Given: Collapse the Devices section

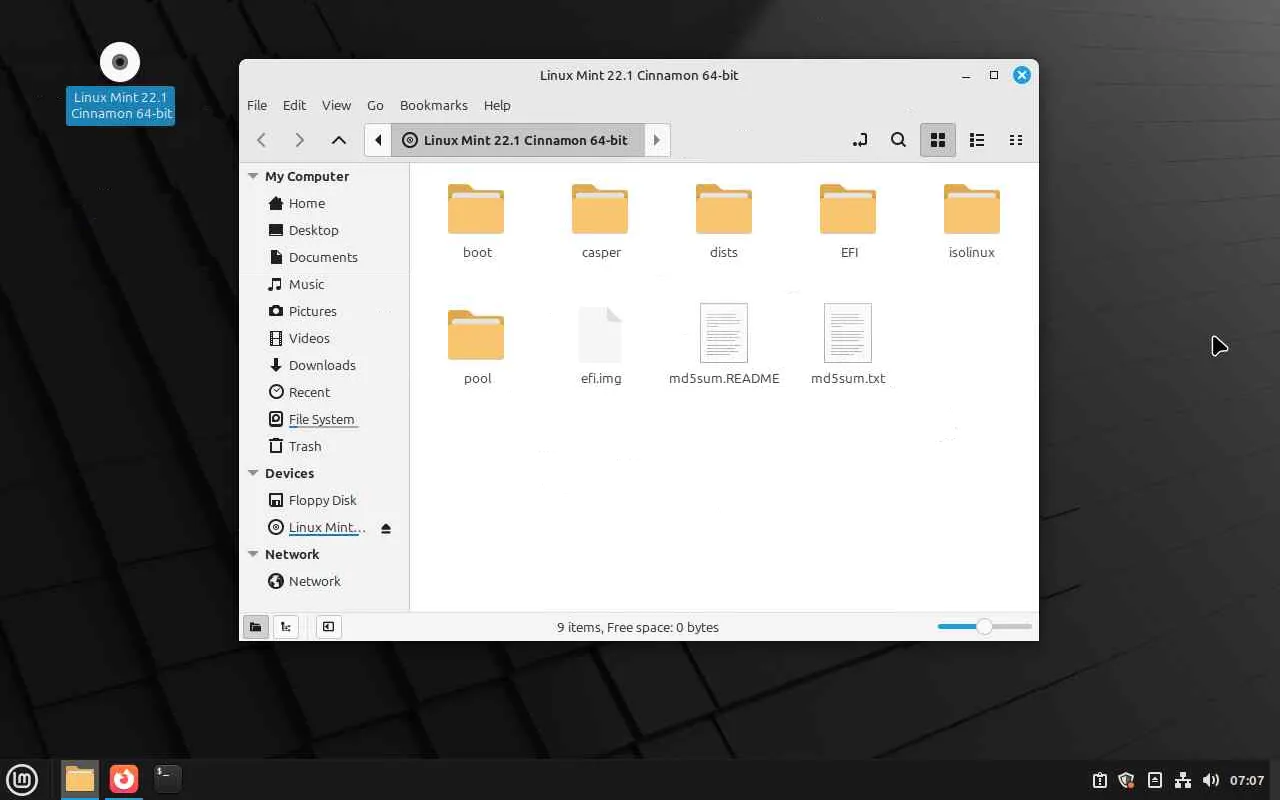Looking at the screenshot, I should coord(253,473).
